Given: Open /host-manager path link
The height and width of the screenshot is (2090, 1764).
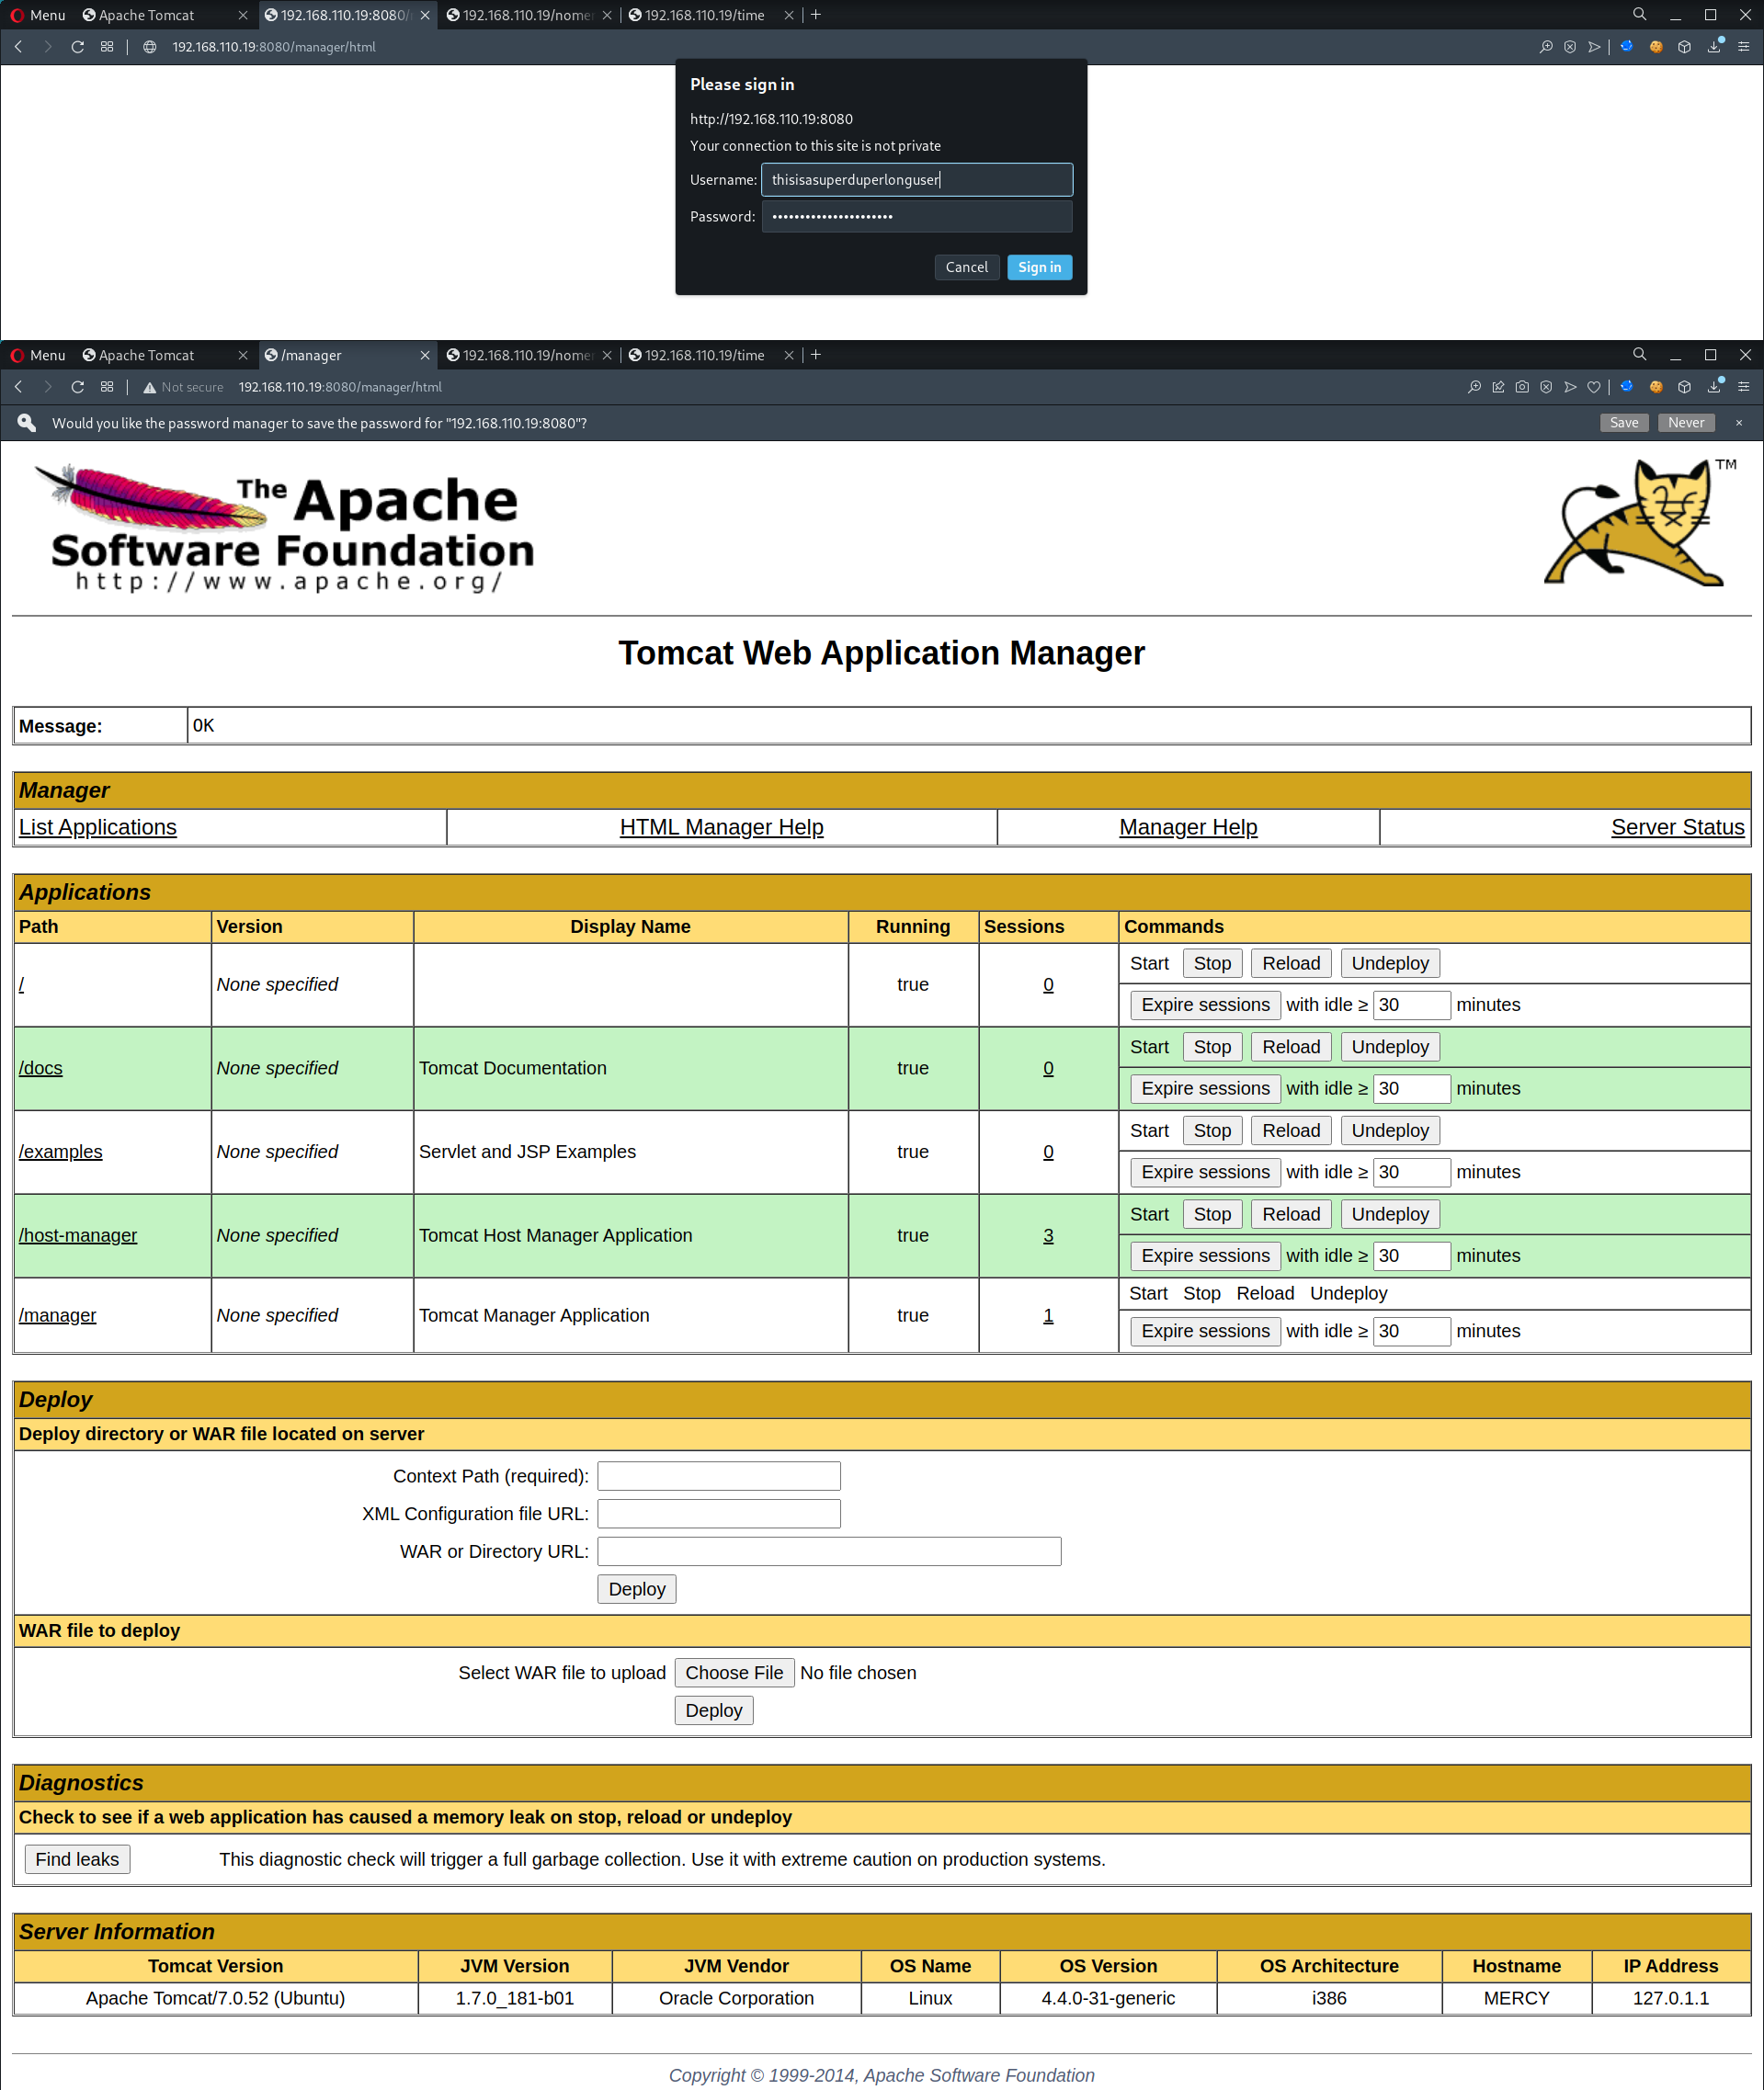Looking at the screenshot, I should click(78, 1235).
